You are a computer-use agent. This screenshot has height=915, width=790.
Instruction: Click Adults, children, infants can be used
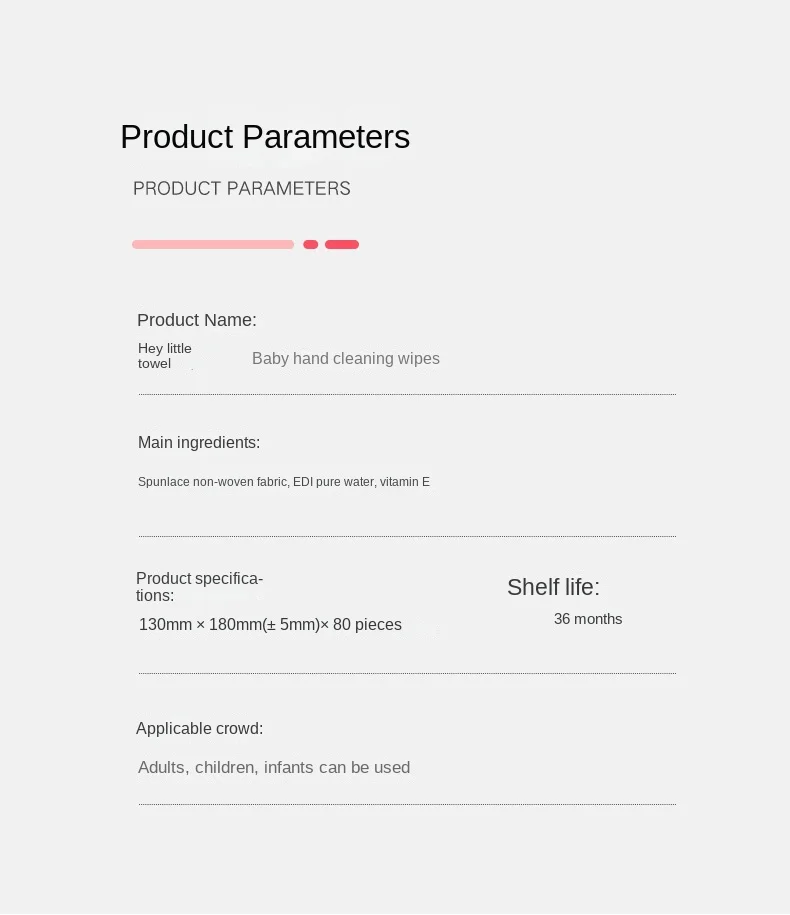[274, 767]
